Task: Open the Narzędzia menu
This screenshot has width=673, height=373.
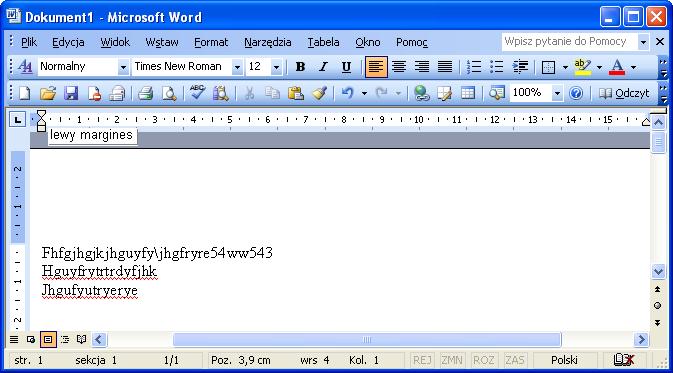Action: [268, 42]
